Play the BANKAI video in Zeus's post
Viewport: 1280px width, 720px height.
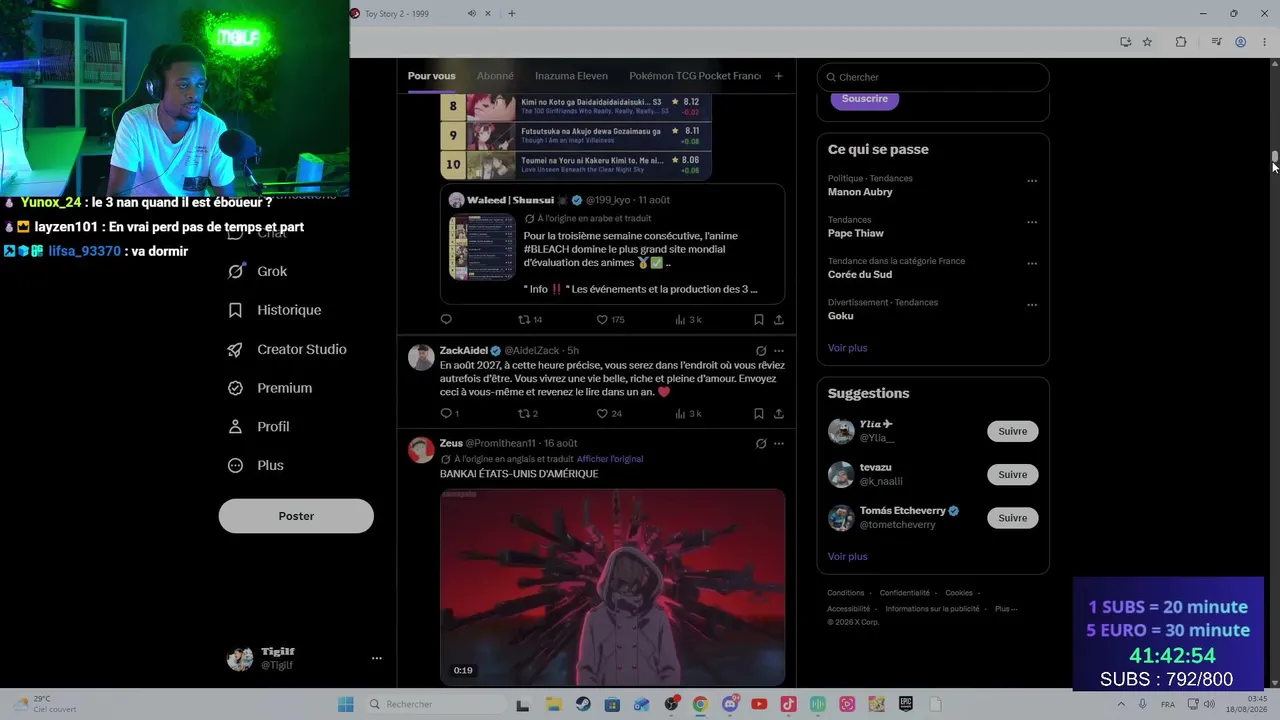(612, 587)
